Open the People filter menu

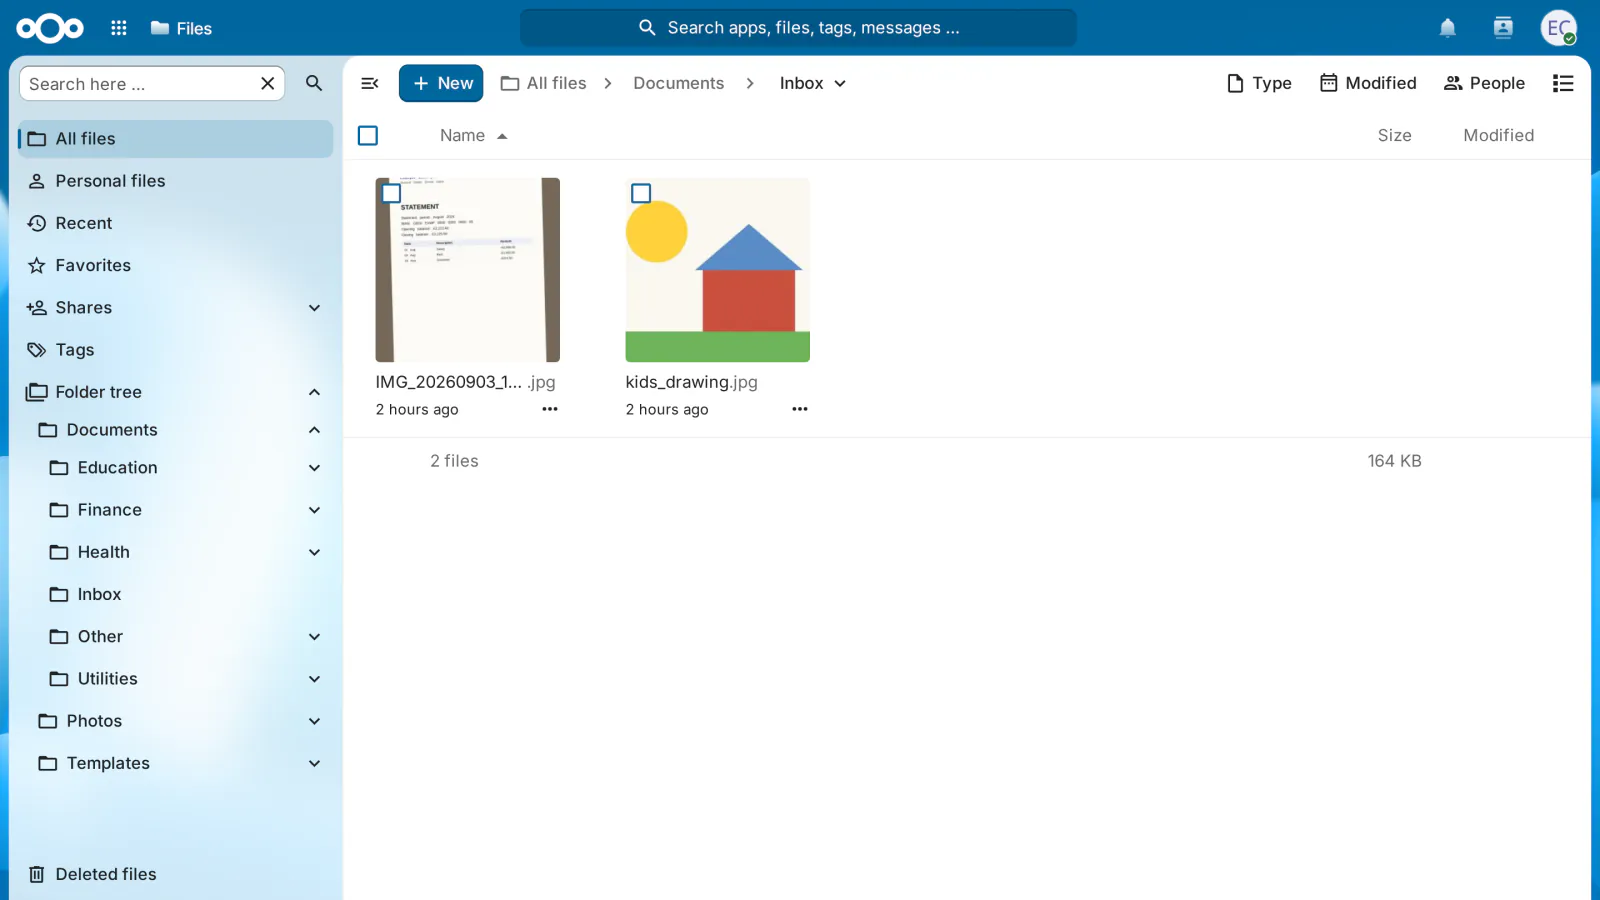click(x=1484, y=84)
